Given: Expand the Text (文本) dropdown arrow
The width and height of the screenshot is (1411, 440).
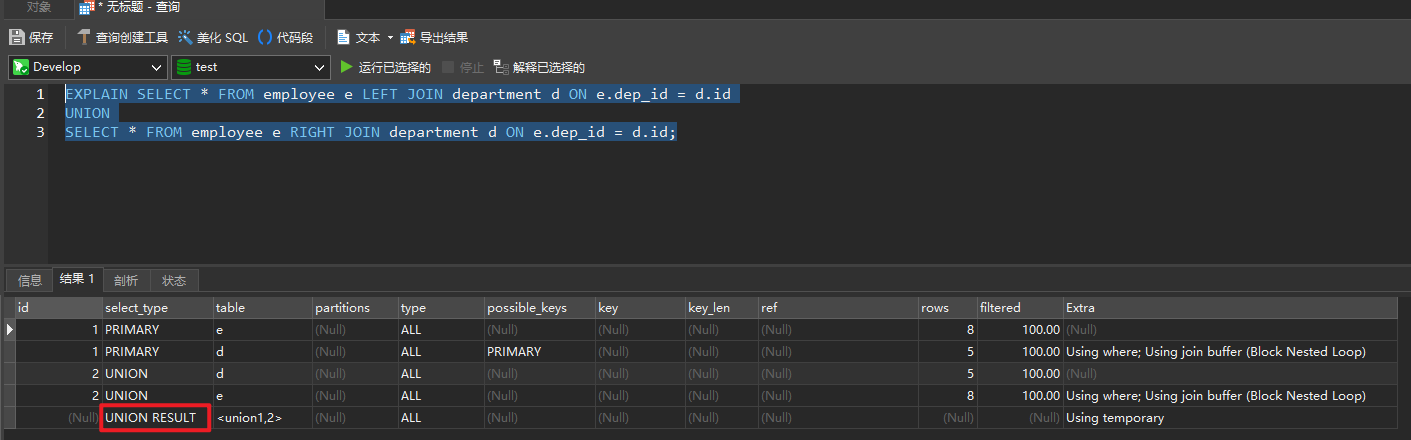Looking at the screenshot, I should point(391,38).
